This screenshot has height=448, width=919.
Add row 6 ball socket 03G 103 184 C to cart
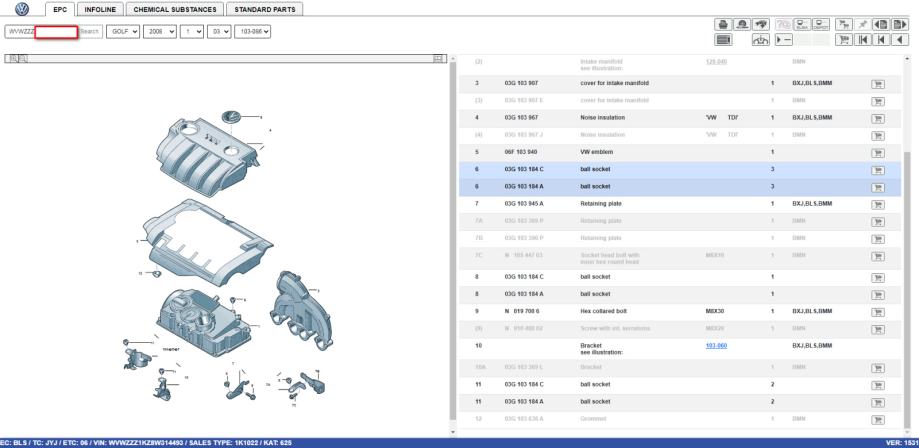click(x=878, y=170)
